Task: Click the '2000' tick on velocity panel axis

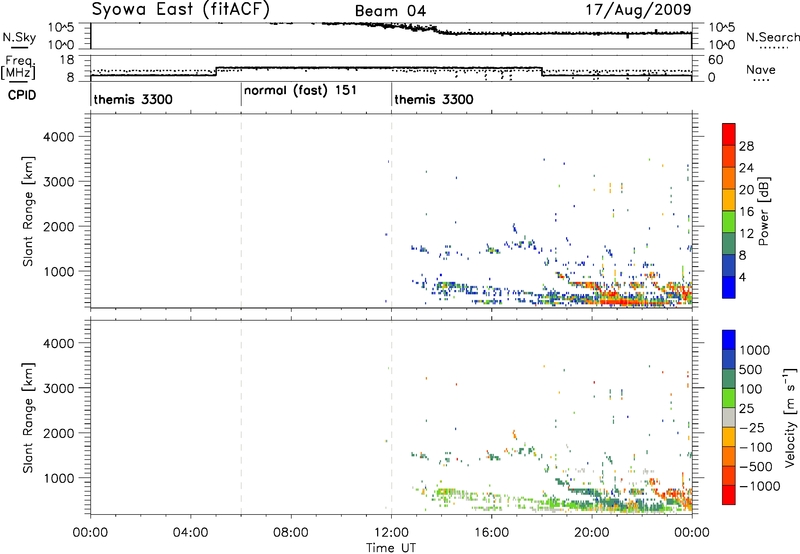Action: [59, 433]
